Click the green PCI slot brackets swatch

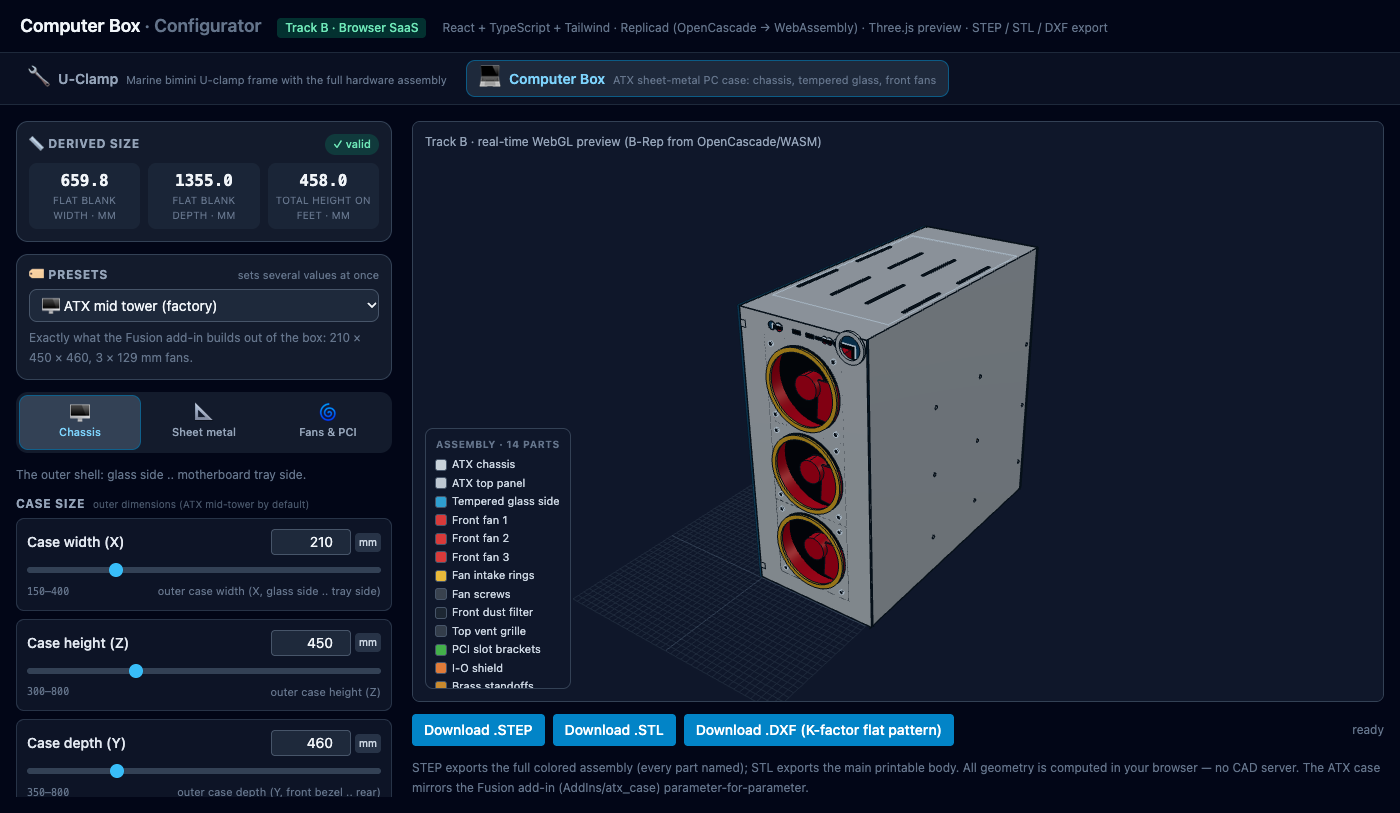point(441,649)
